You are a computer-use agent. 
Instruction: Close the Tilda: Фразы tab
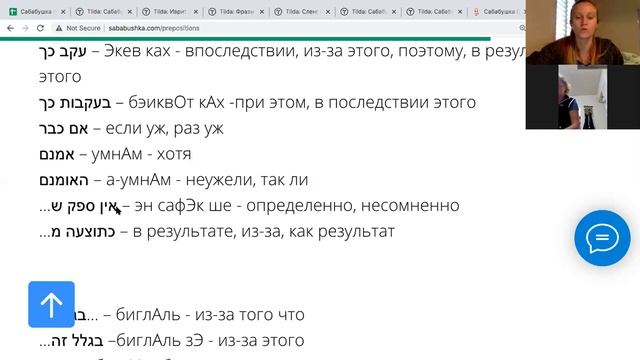(262, 12)
